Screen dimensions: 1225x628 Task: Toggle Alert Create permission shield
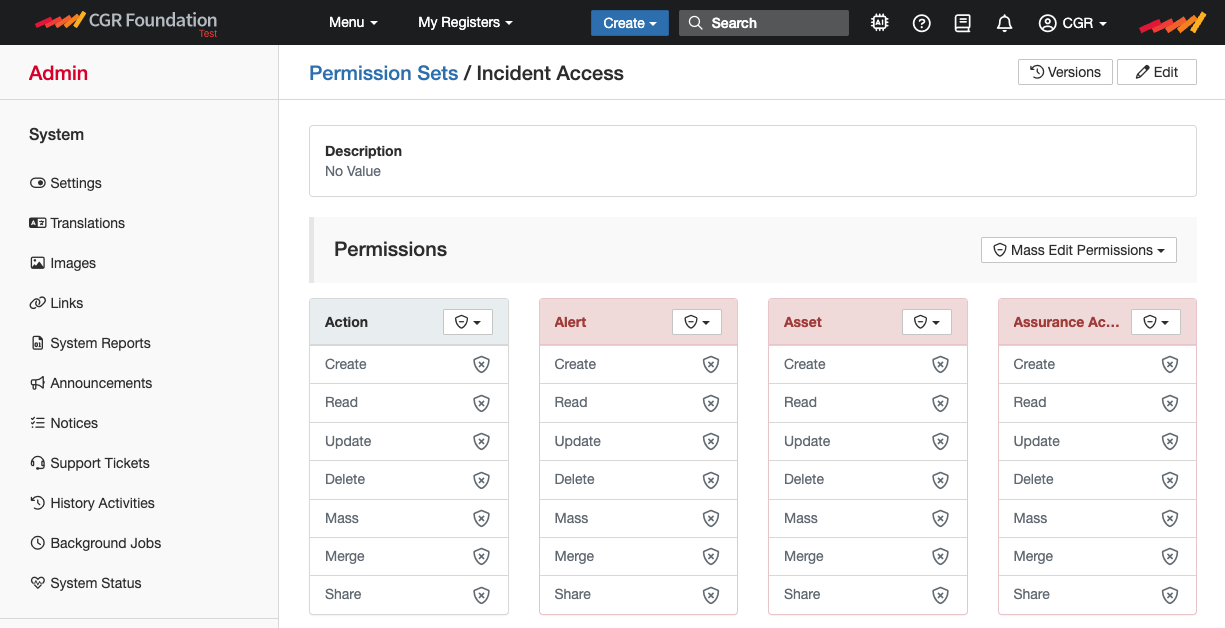pos(711,365)
